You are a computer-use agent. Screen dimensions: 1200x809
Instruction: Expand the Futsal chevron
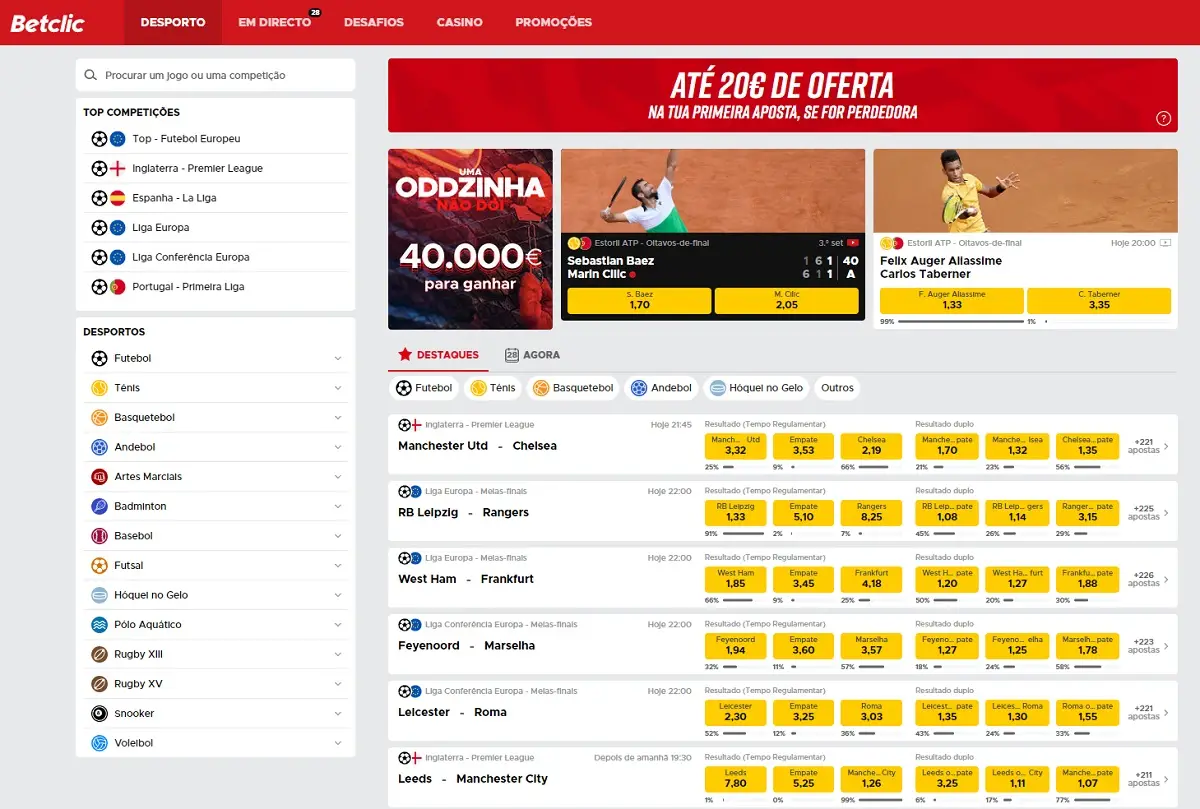pos(338,565)
